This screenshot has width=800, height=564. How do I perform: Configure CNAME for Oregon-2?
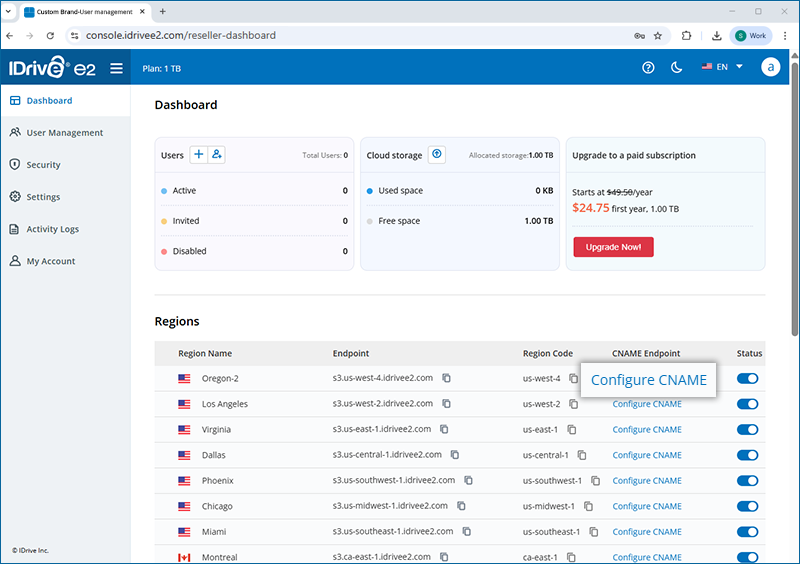(648, 380)
